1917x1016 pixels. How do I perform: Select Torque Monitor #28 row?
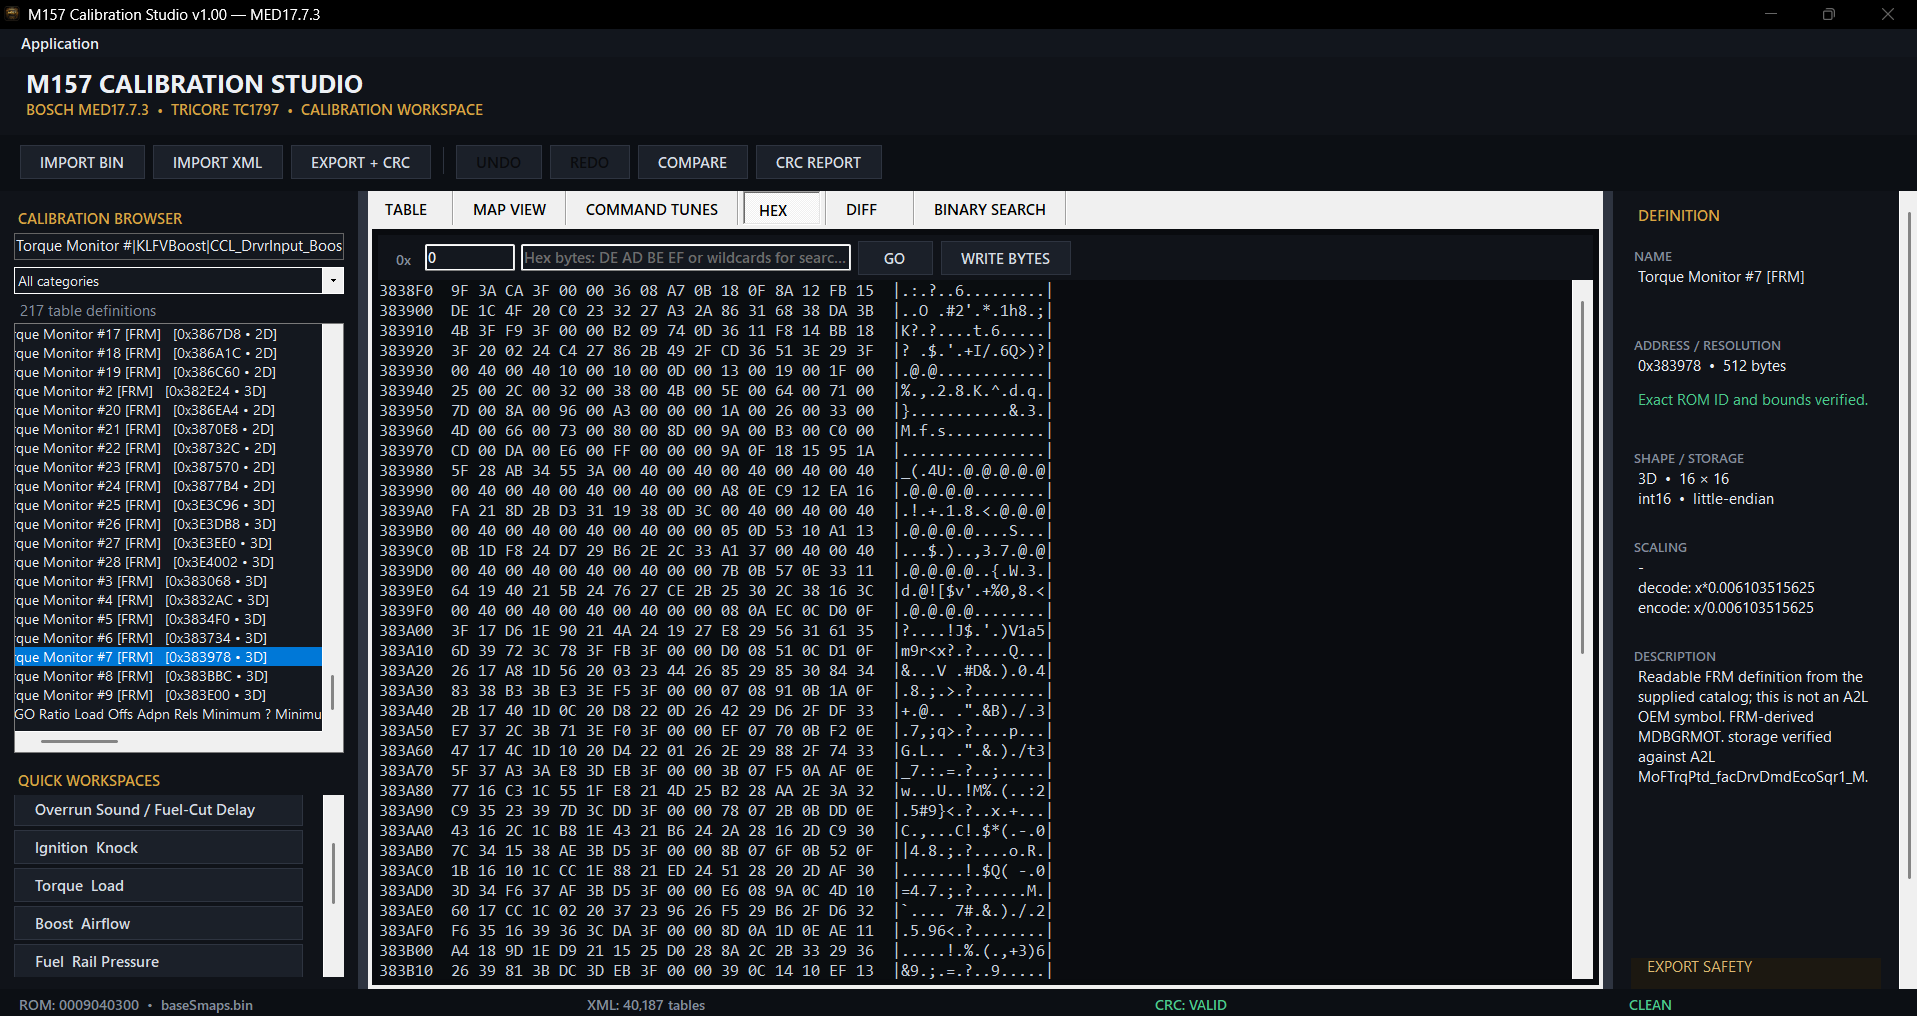[168, 562]
